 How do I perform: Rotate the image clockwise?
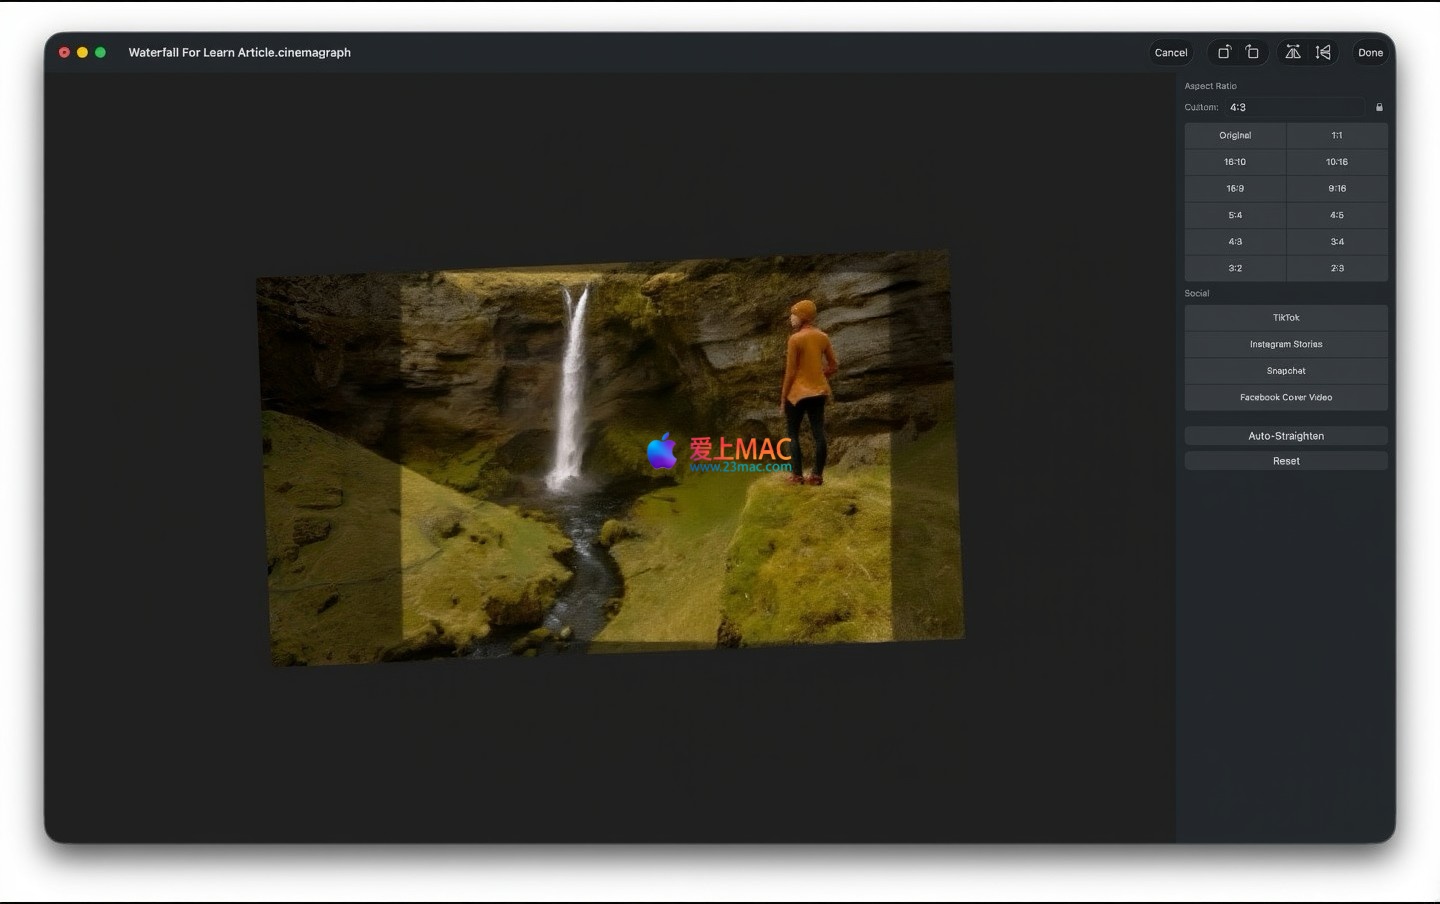[x=1223, y=52]
